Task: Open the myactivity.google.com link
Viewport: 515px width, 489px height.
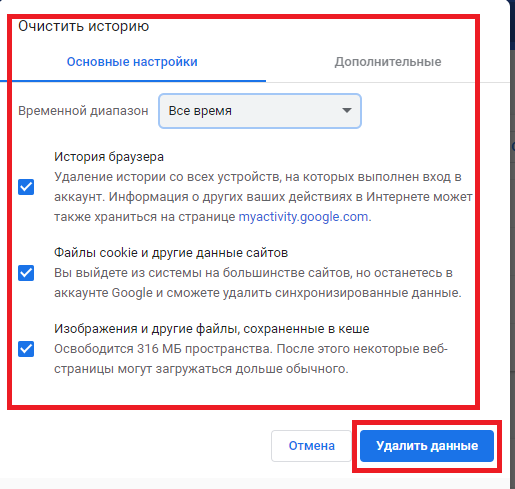Action: tap(303, 217)
